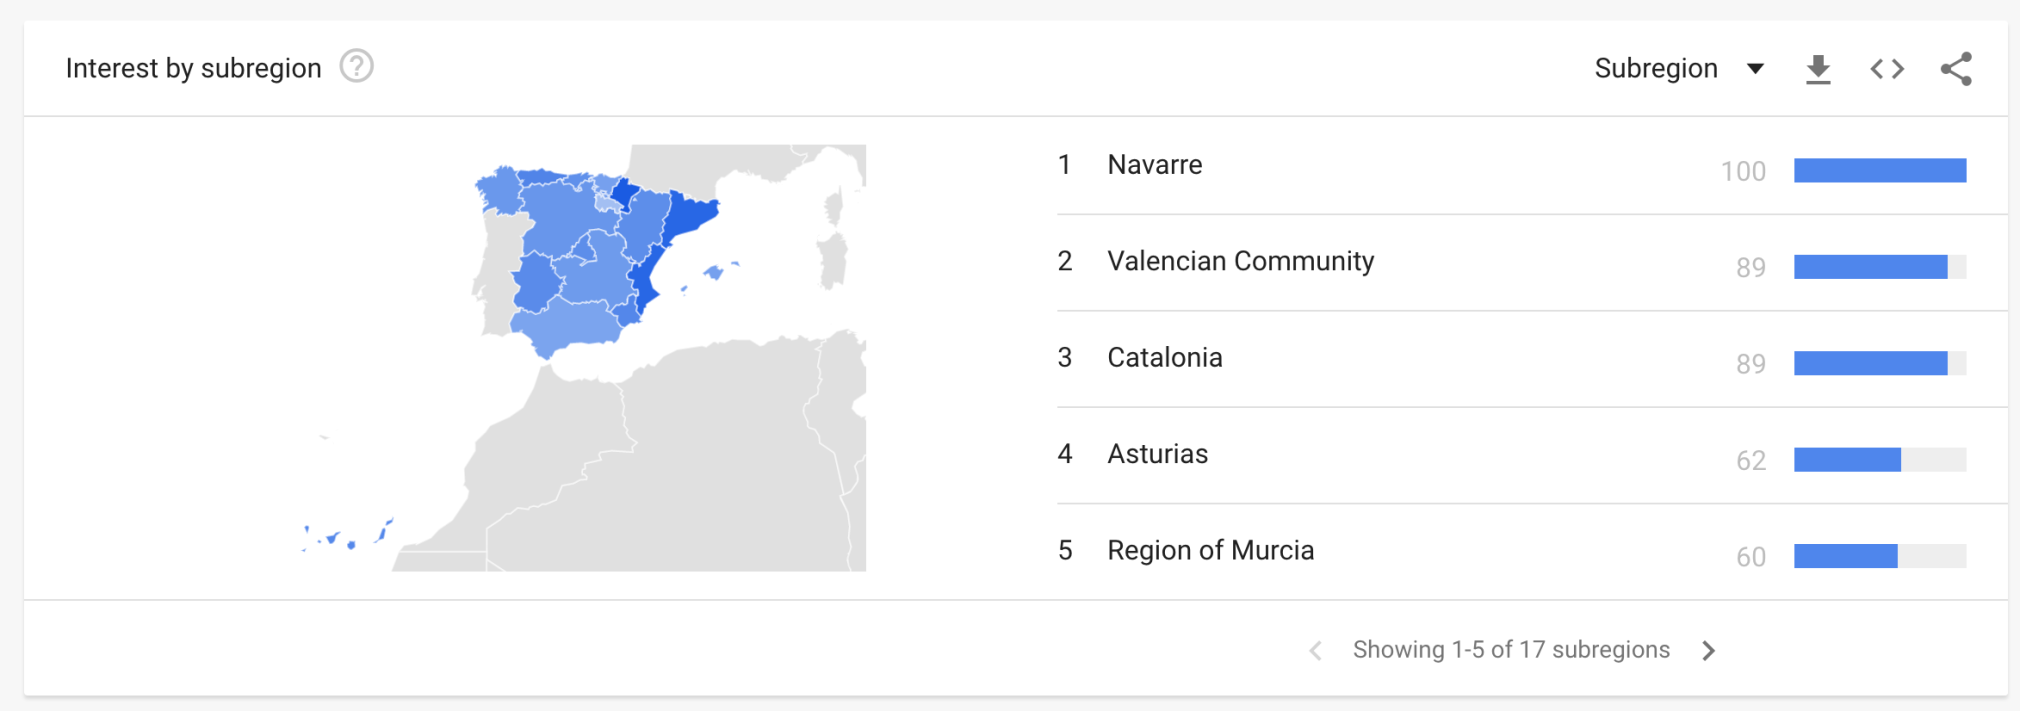
Task: Click the dropdown arrow beside Subregion
Action: 1755,69
